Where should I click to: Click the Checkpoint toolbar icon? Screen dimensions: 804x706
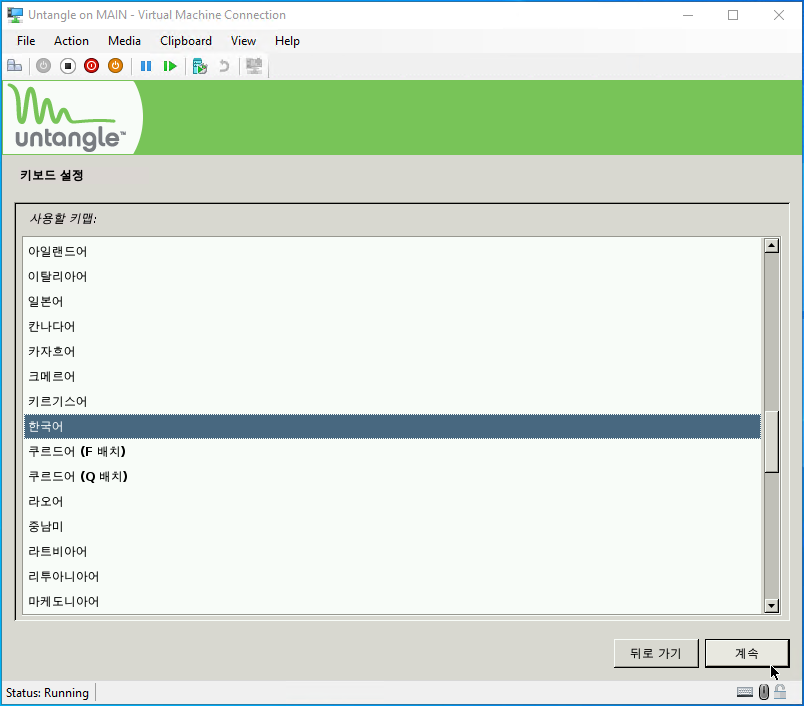pyautogui.click(x=200, y=66)
